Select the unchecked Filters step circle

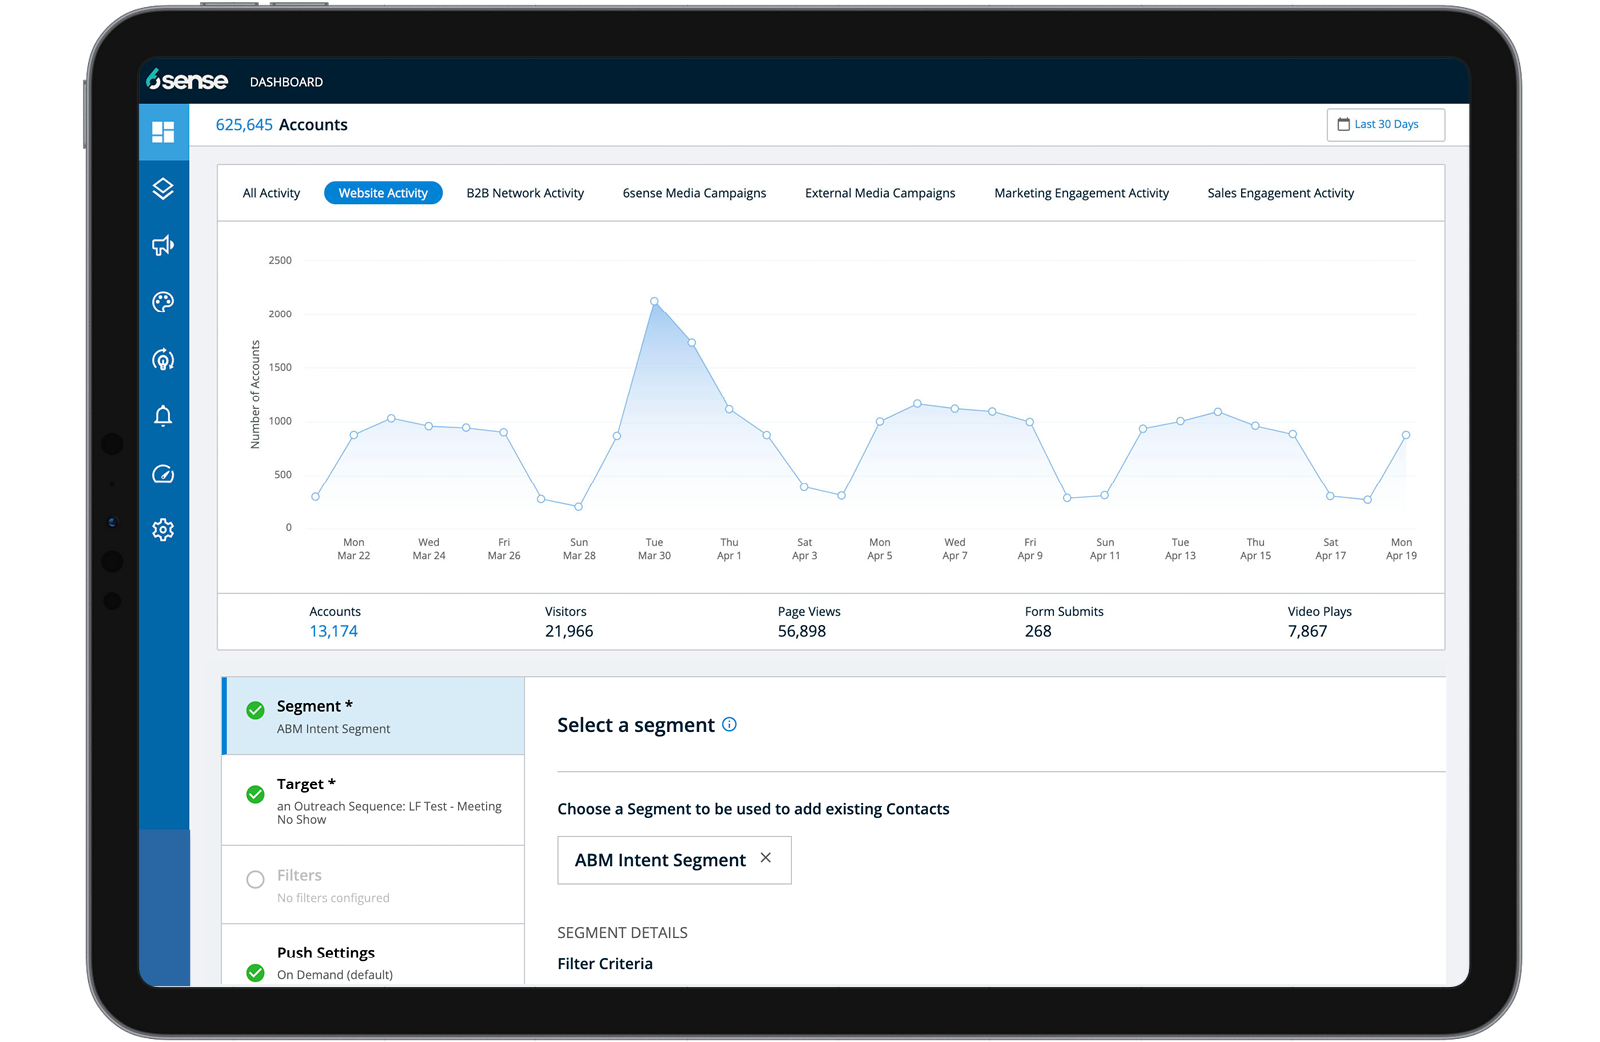256,880
